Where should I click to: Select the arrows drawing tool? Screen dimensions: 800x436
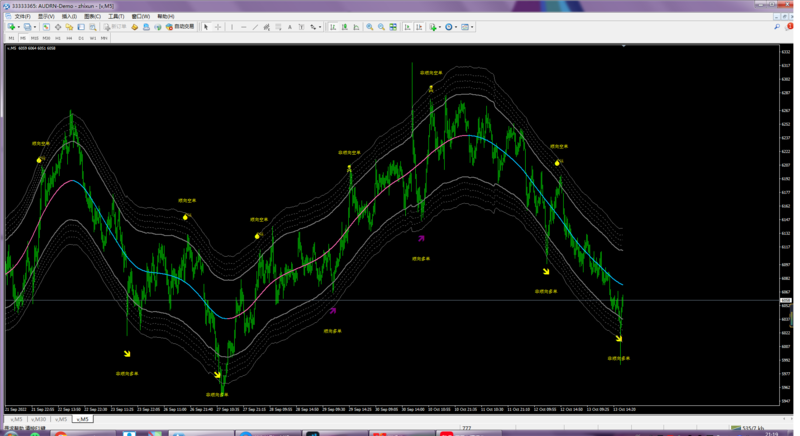pos(313,27)
